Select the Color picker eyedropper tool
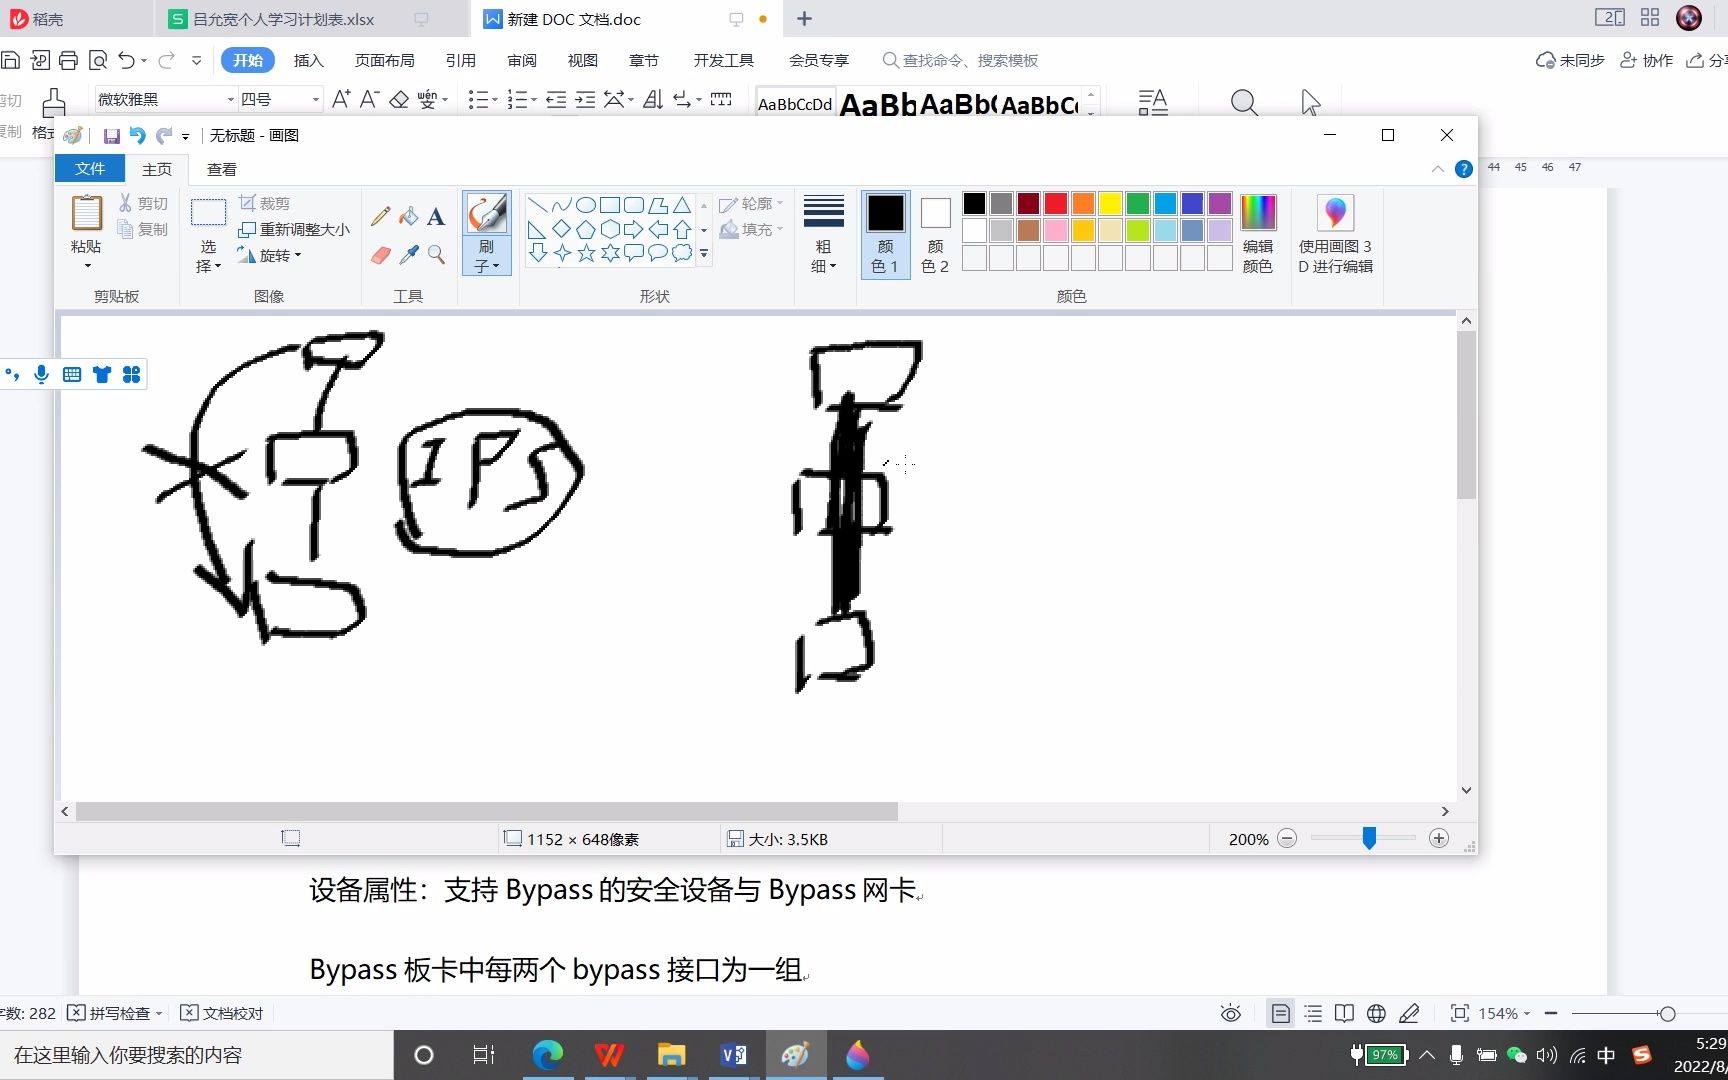This screenshot has width=1728, height=1080. click(408, 255)
